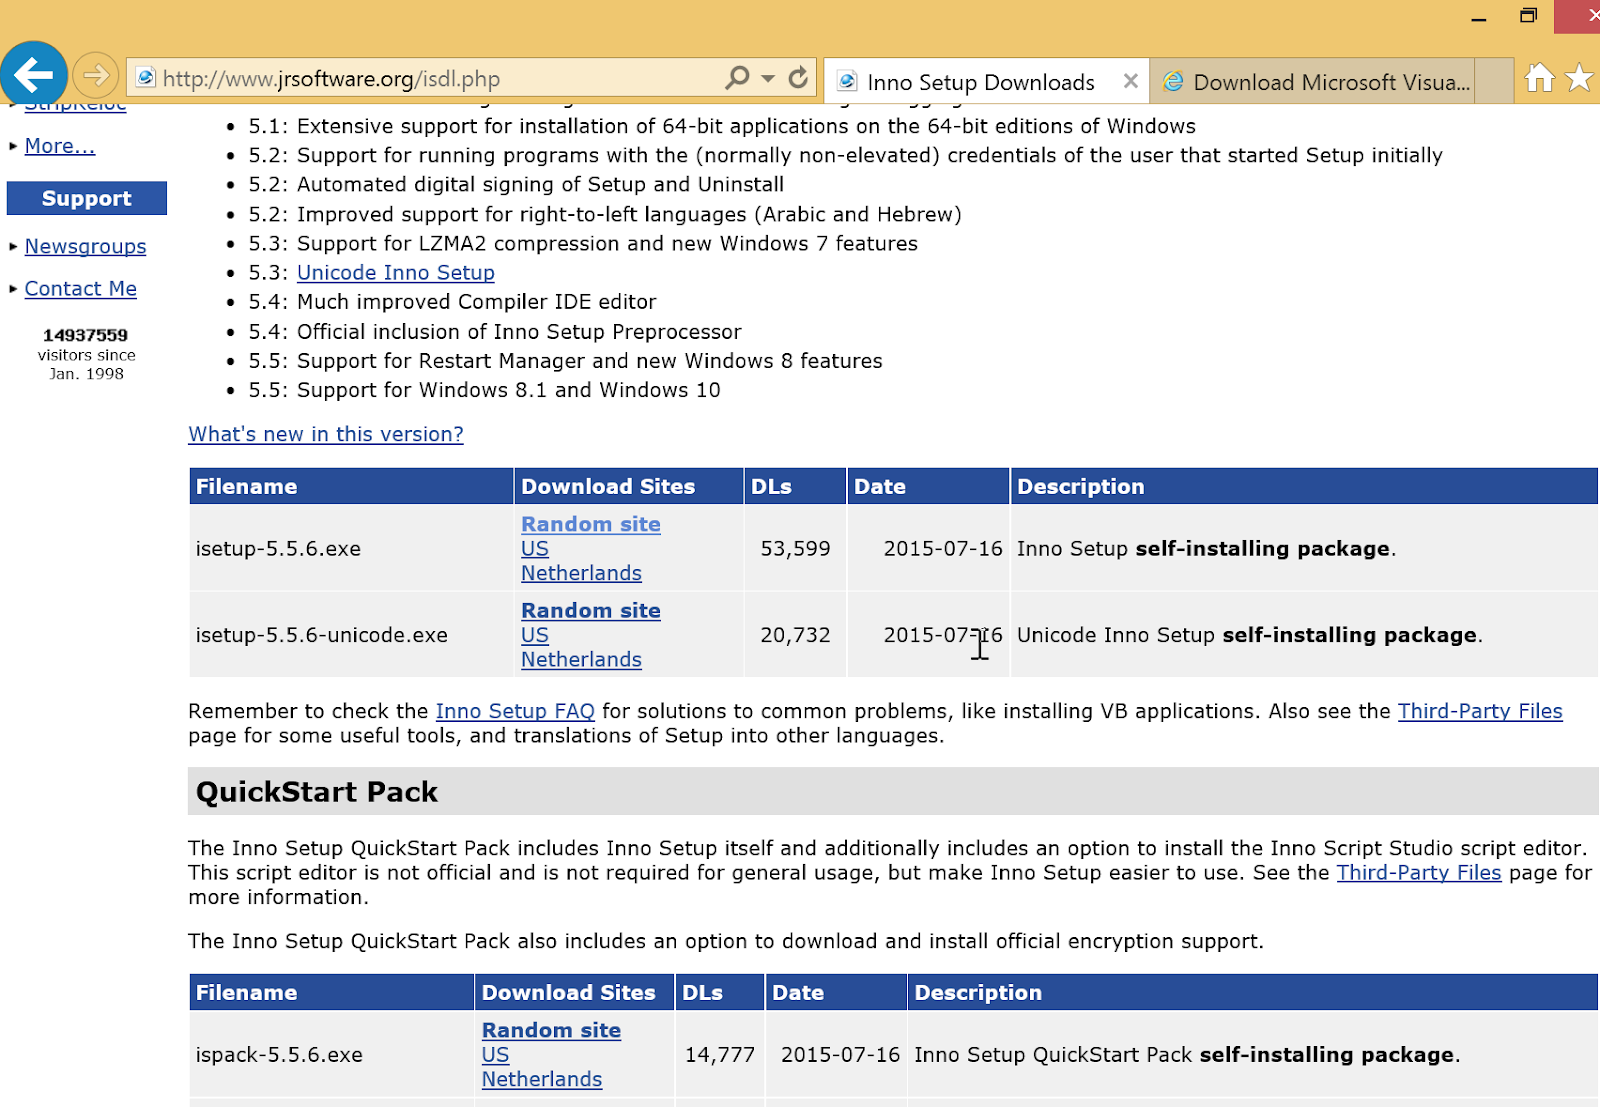Click the 14937559 visitor counter
This screenshot has width=1600, height=1107.
[x=86, y=335]
